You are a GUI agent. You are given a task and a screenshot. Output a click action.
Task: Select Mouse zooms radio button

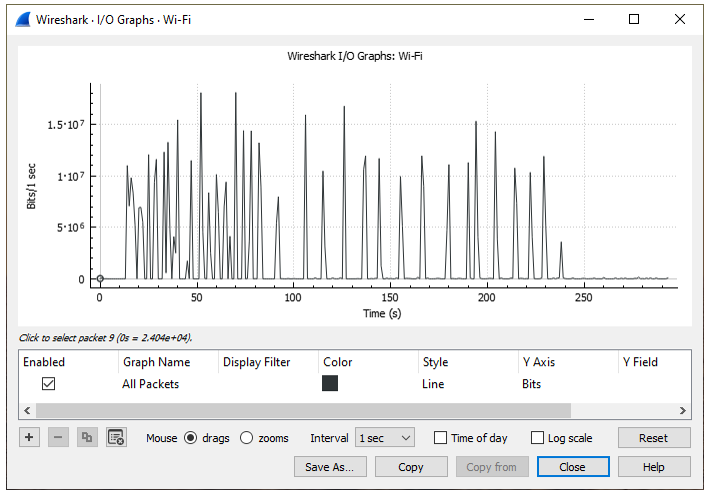(x=247, y=438)
